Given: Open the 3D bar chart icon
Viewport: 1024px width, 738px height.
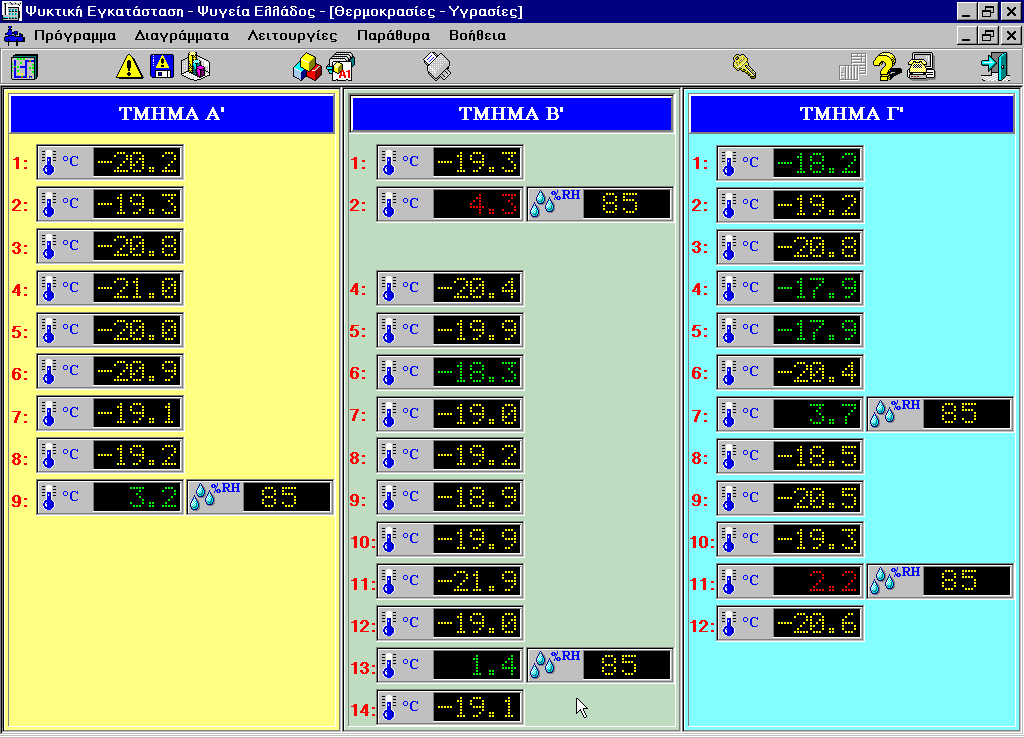Looking at the screenshot, I should point(196,67).
